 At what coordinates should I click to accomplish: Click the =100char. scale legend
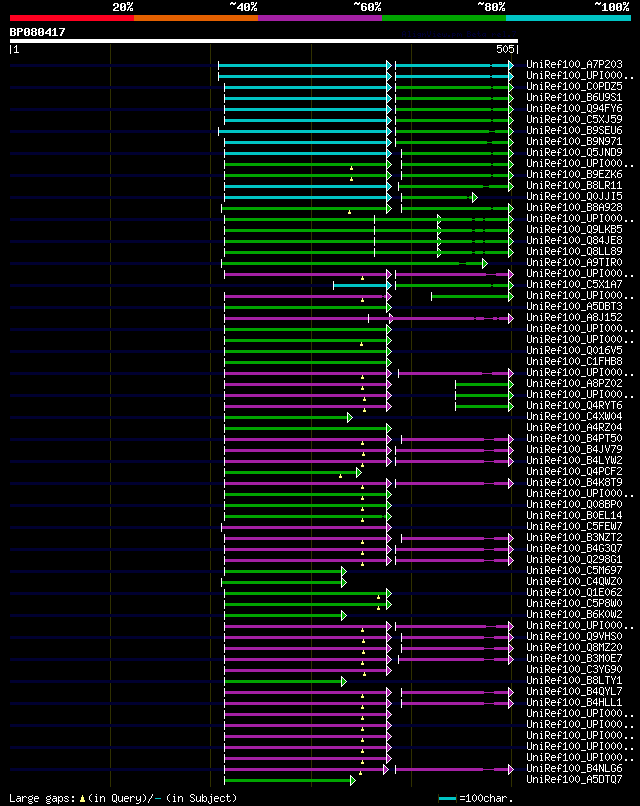coord(476,798)
